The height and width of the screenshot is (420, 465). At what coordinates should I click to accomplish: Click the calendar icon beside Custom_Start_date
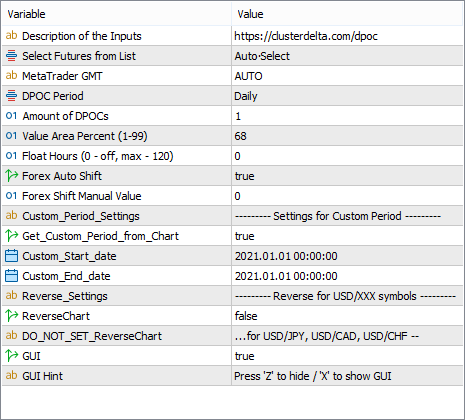(11, 256)
